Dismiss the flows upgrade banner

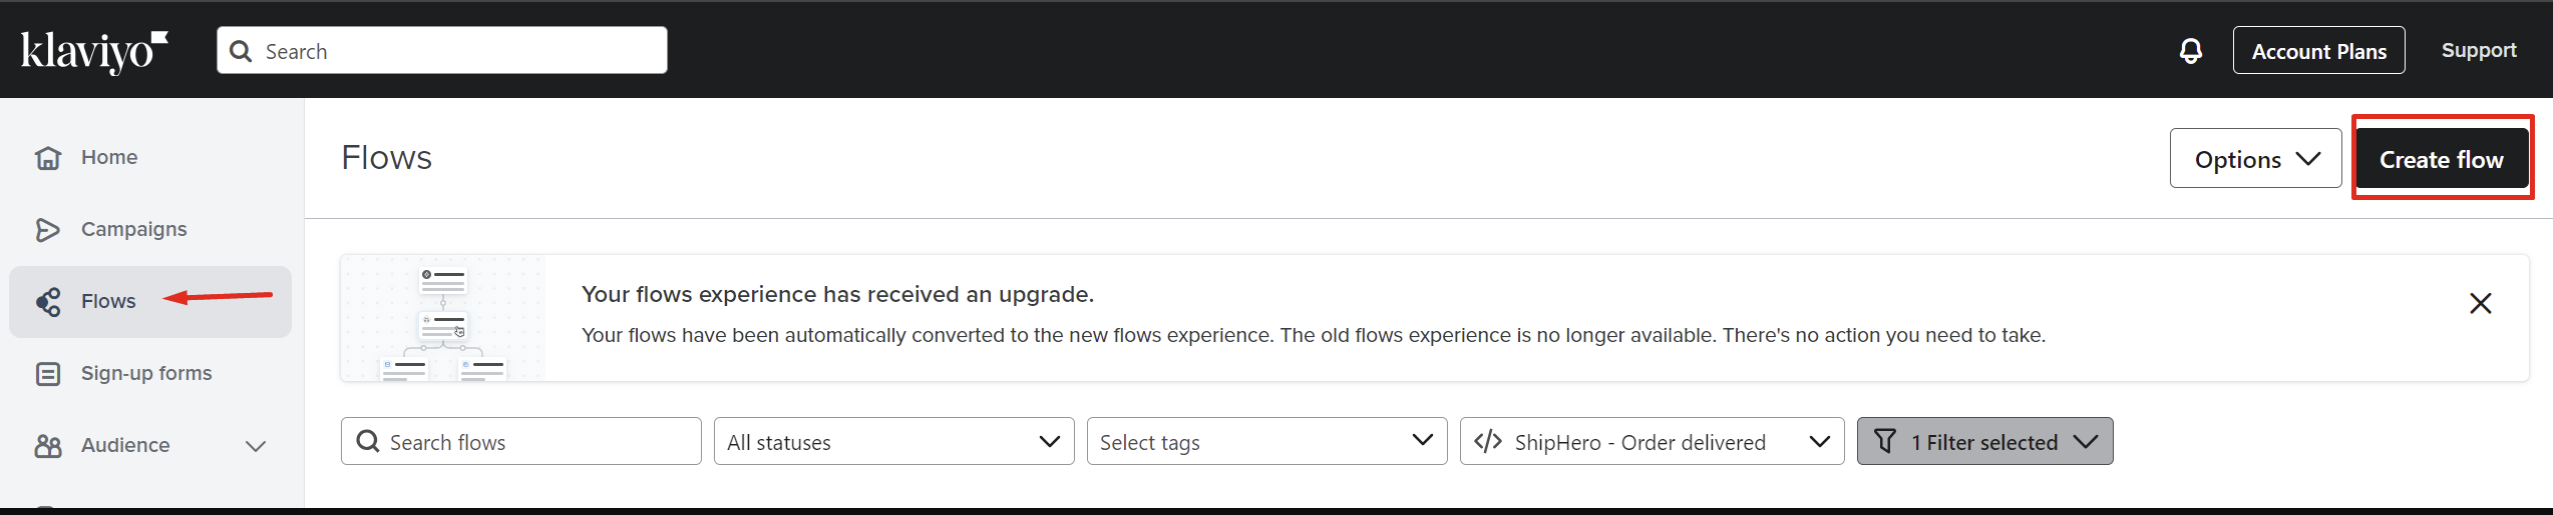tap(2480, 303)
